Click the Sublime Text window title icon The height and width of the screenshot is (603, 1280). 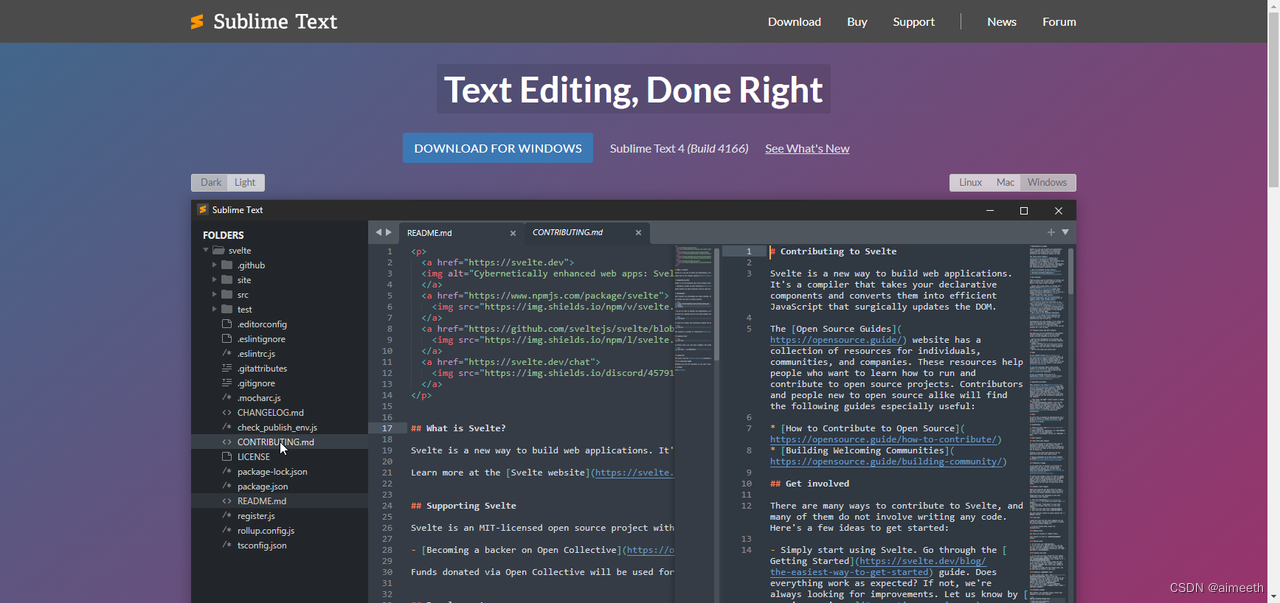(203, 210)
